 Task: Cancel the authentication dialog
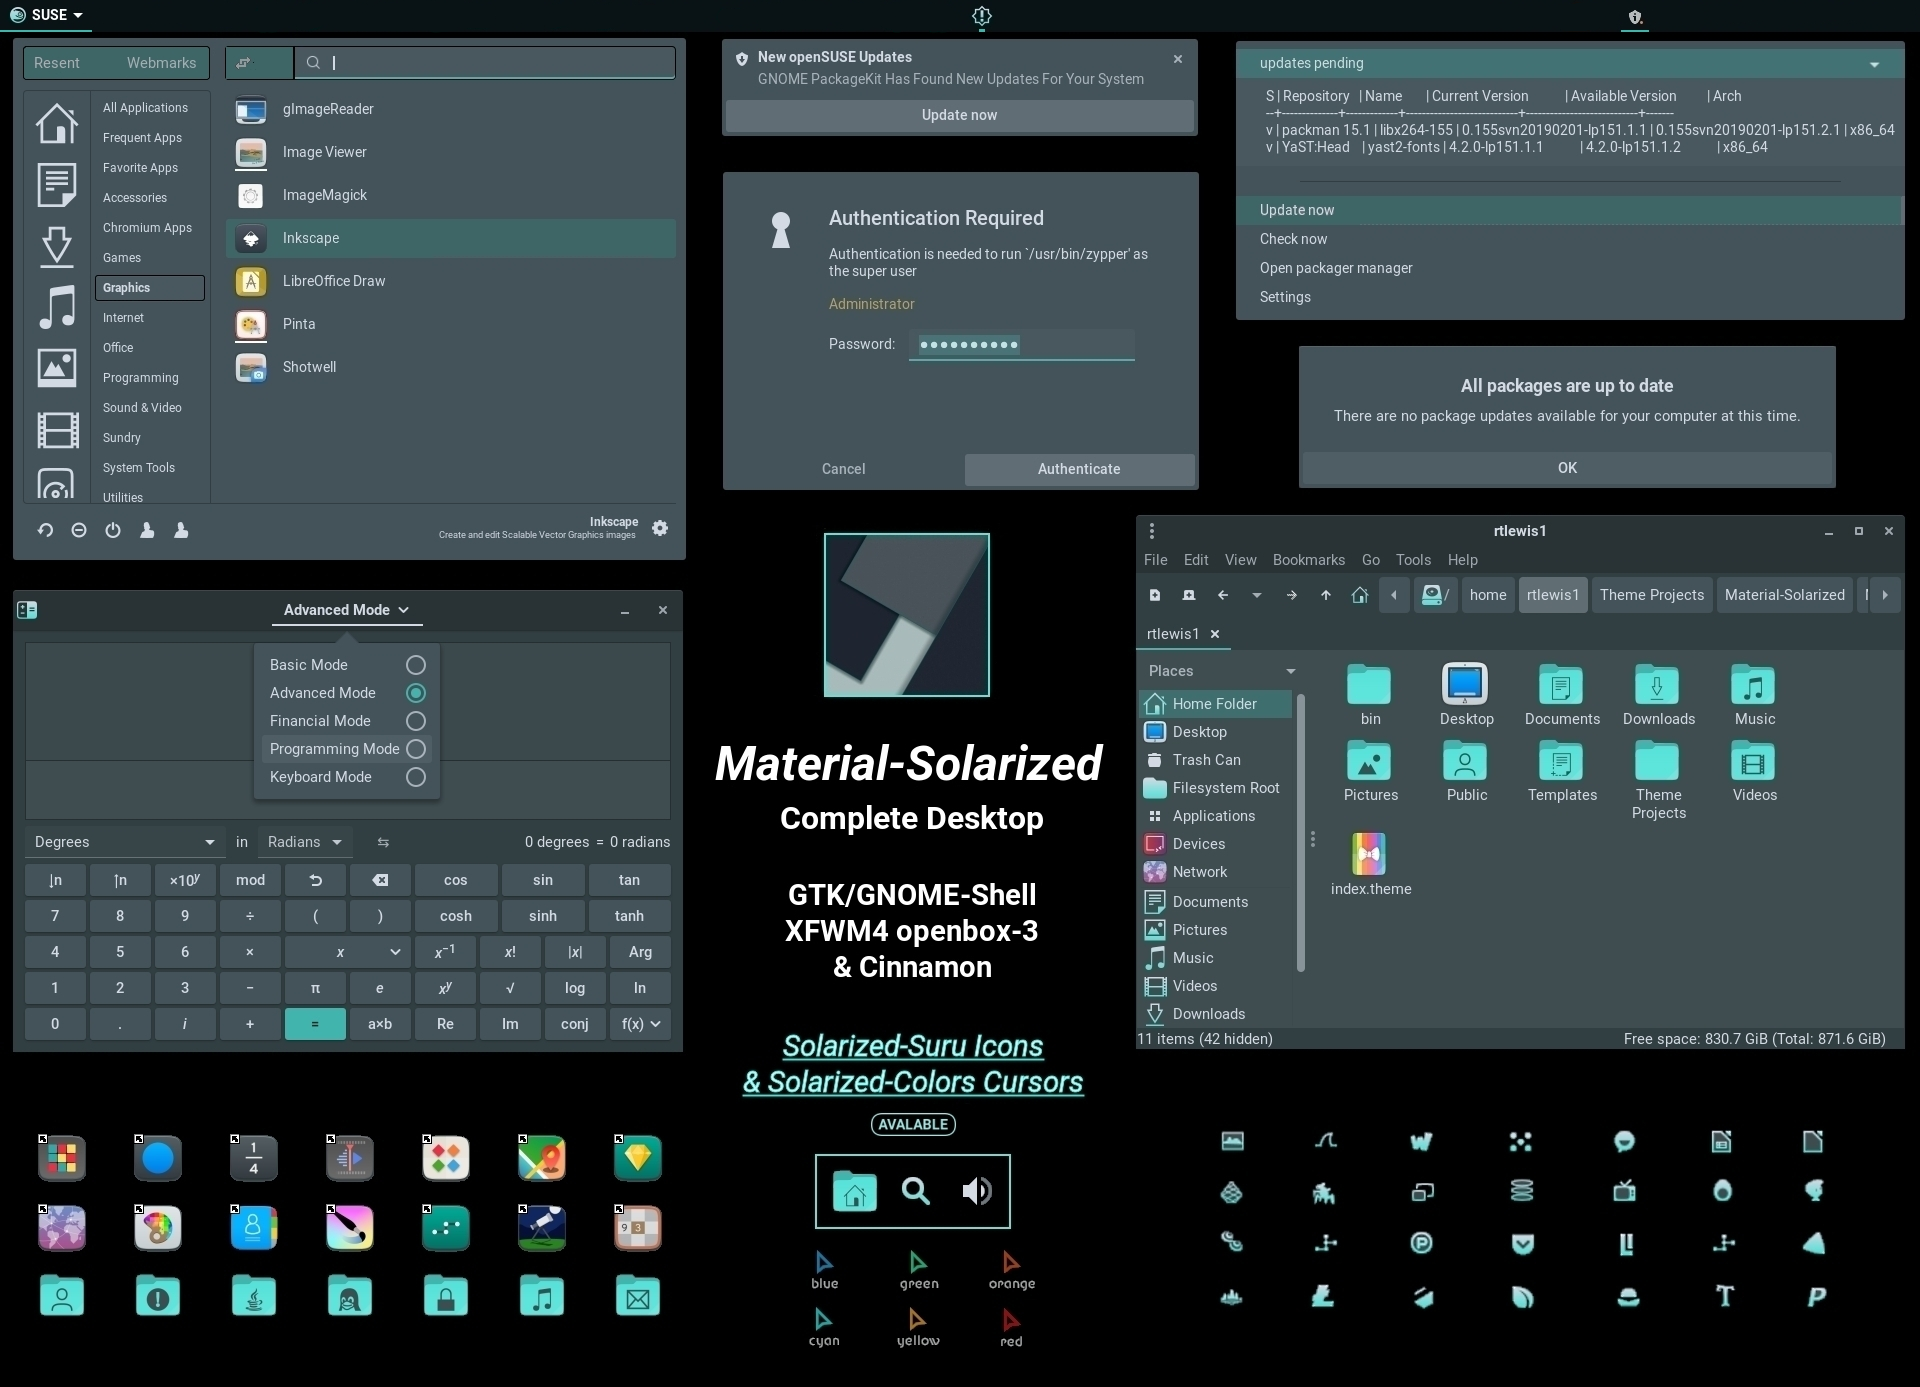pyautogui.click(x=843, y=469)
